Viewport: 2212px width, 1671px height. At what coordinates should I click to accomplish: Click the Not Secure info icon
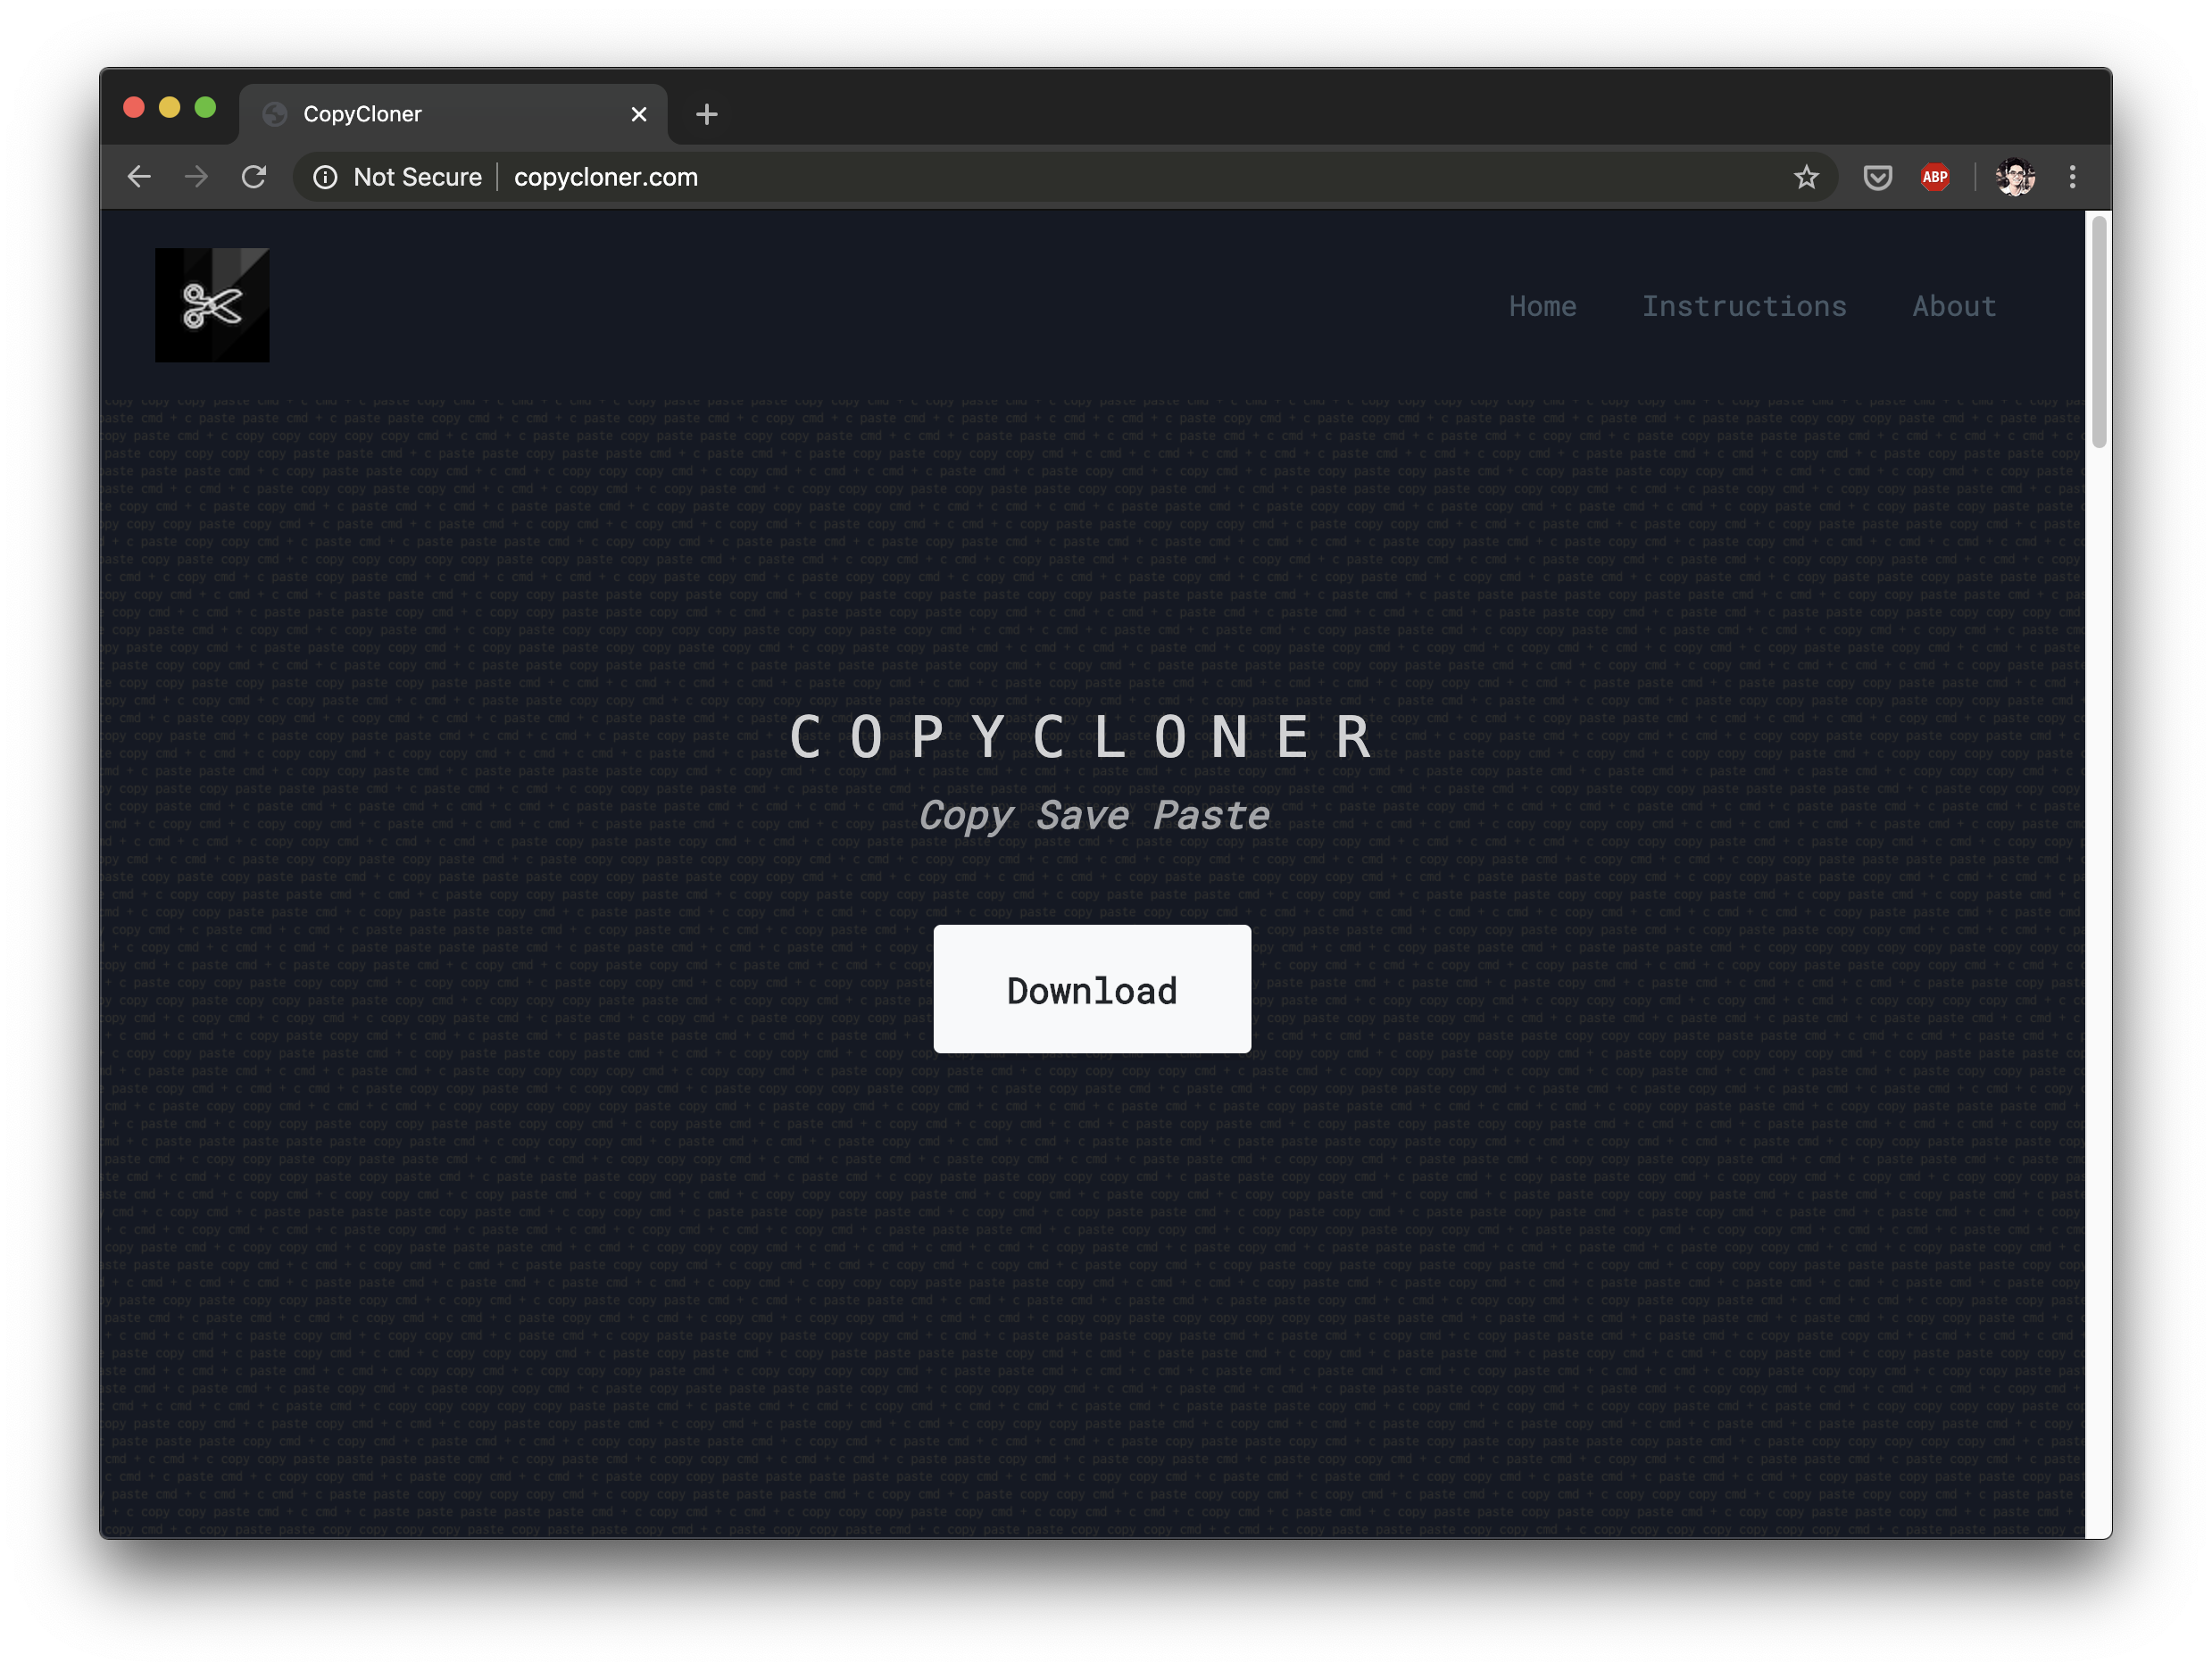[x=325, y=177]
